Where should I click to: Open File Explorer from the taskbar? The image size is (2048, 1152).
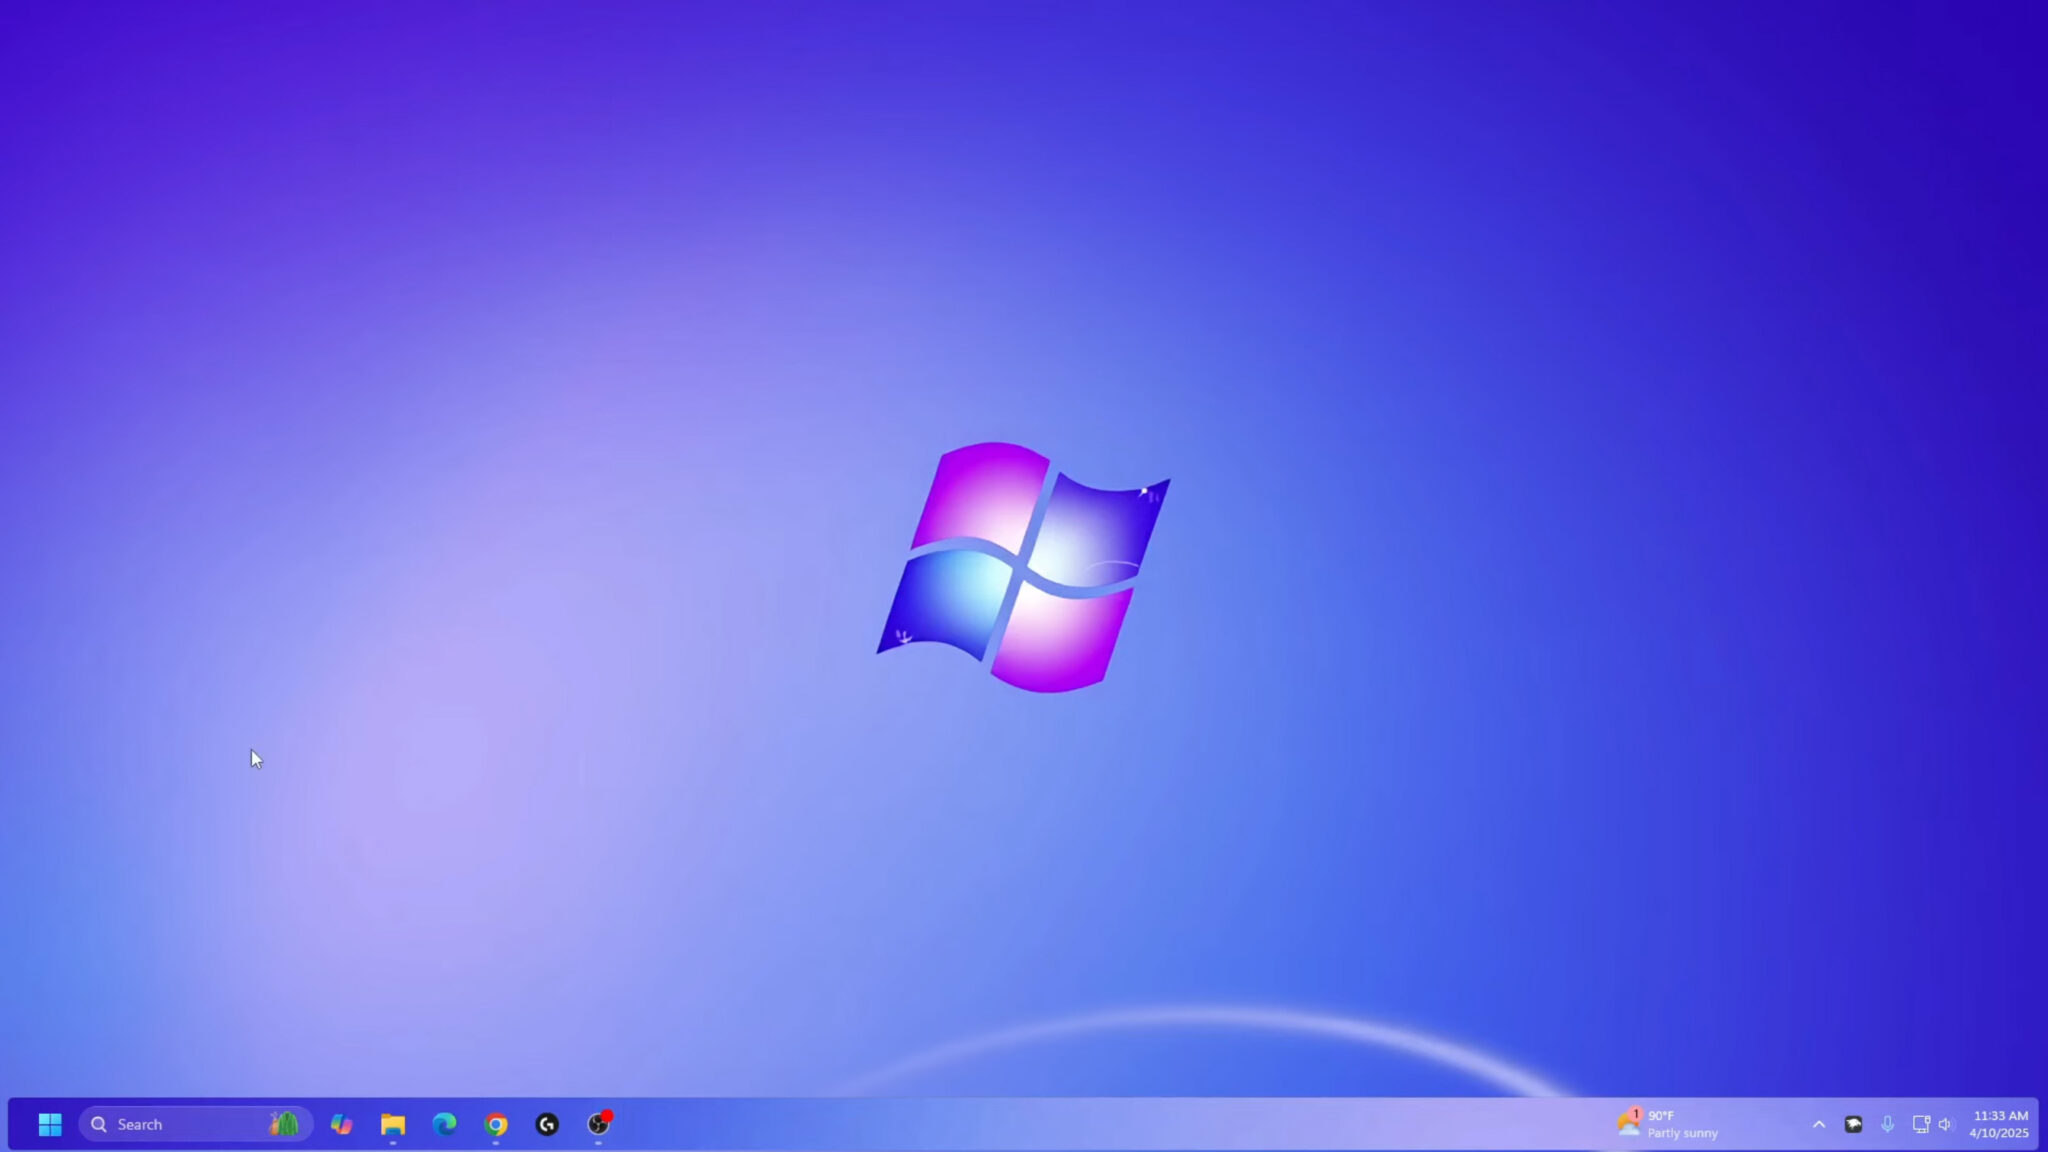pyautogui.click(x=393, y=1124)
